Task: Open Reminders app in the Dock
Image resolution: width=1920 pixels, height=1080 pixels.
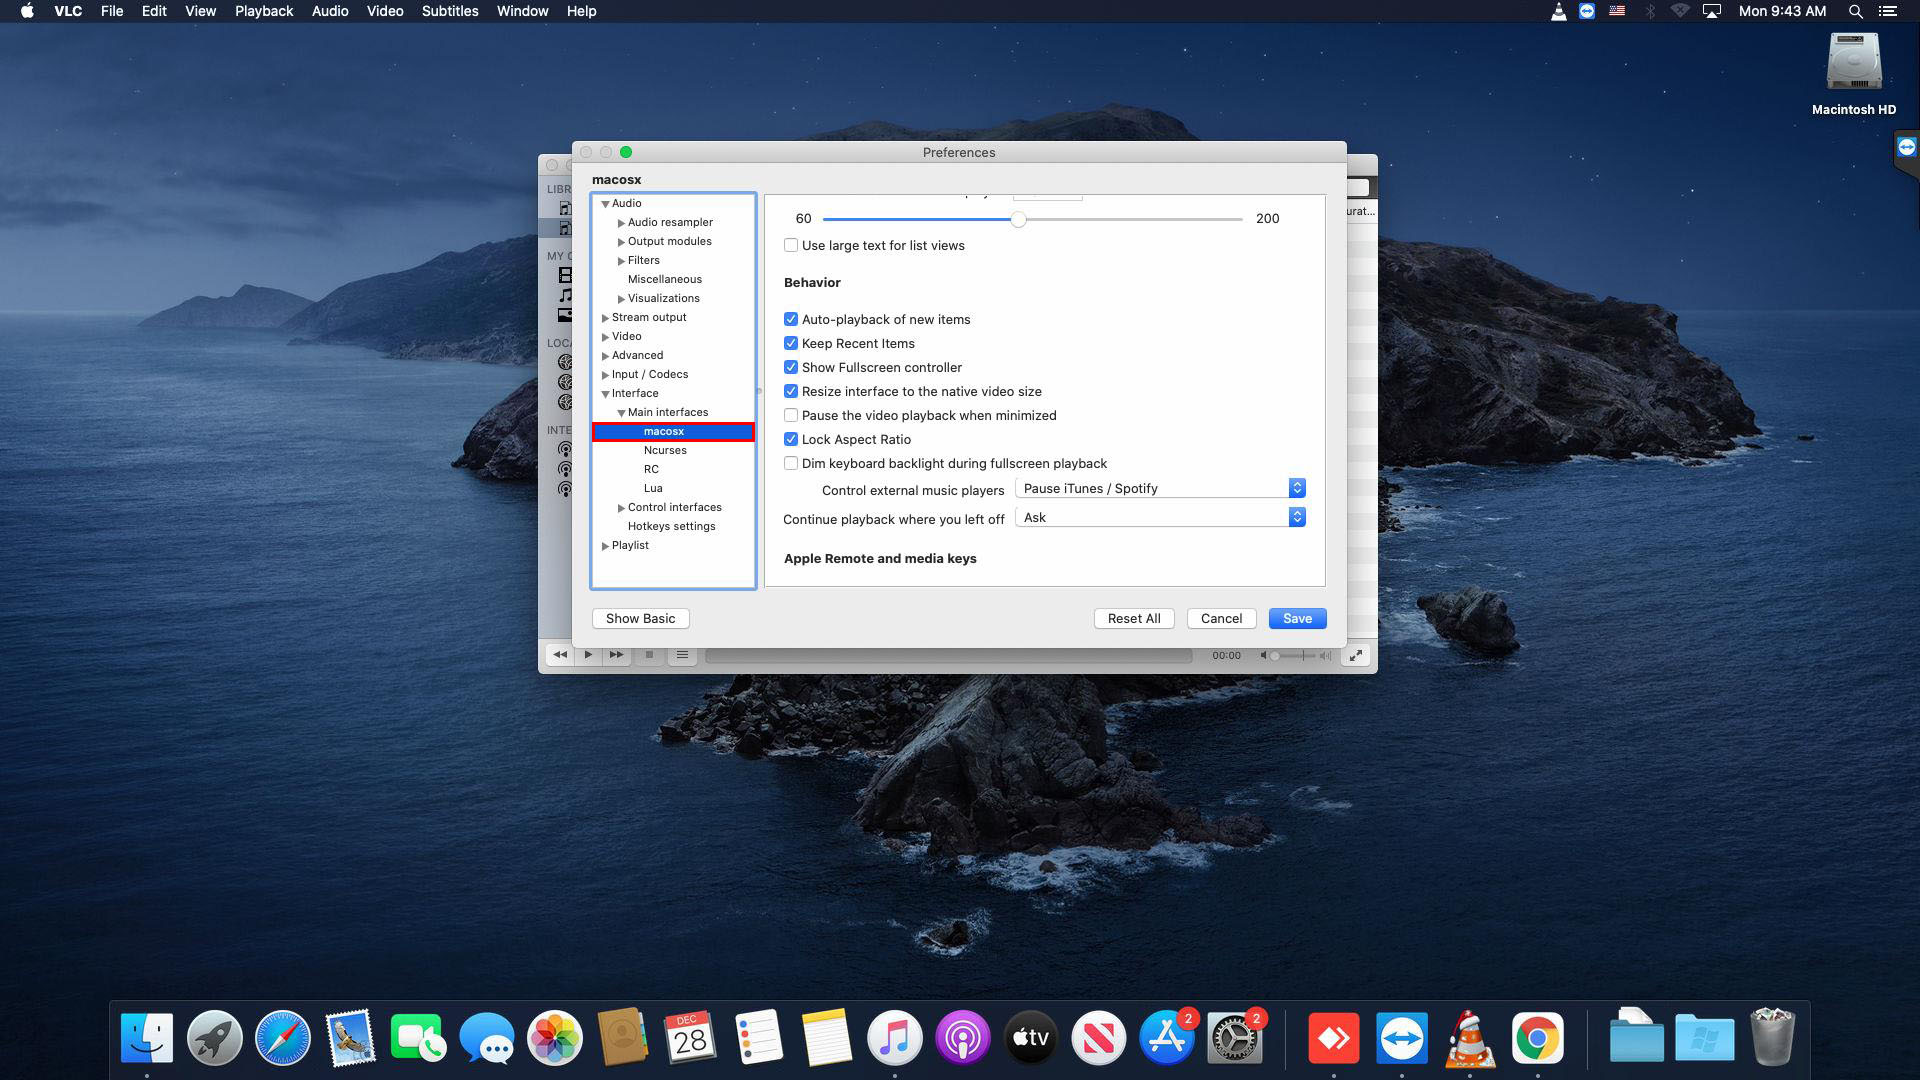Action: [x=759, y=1039]
